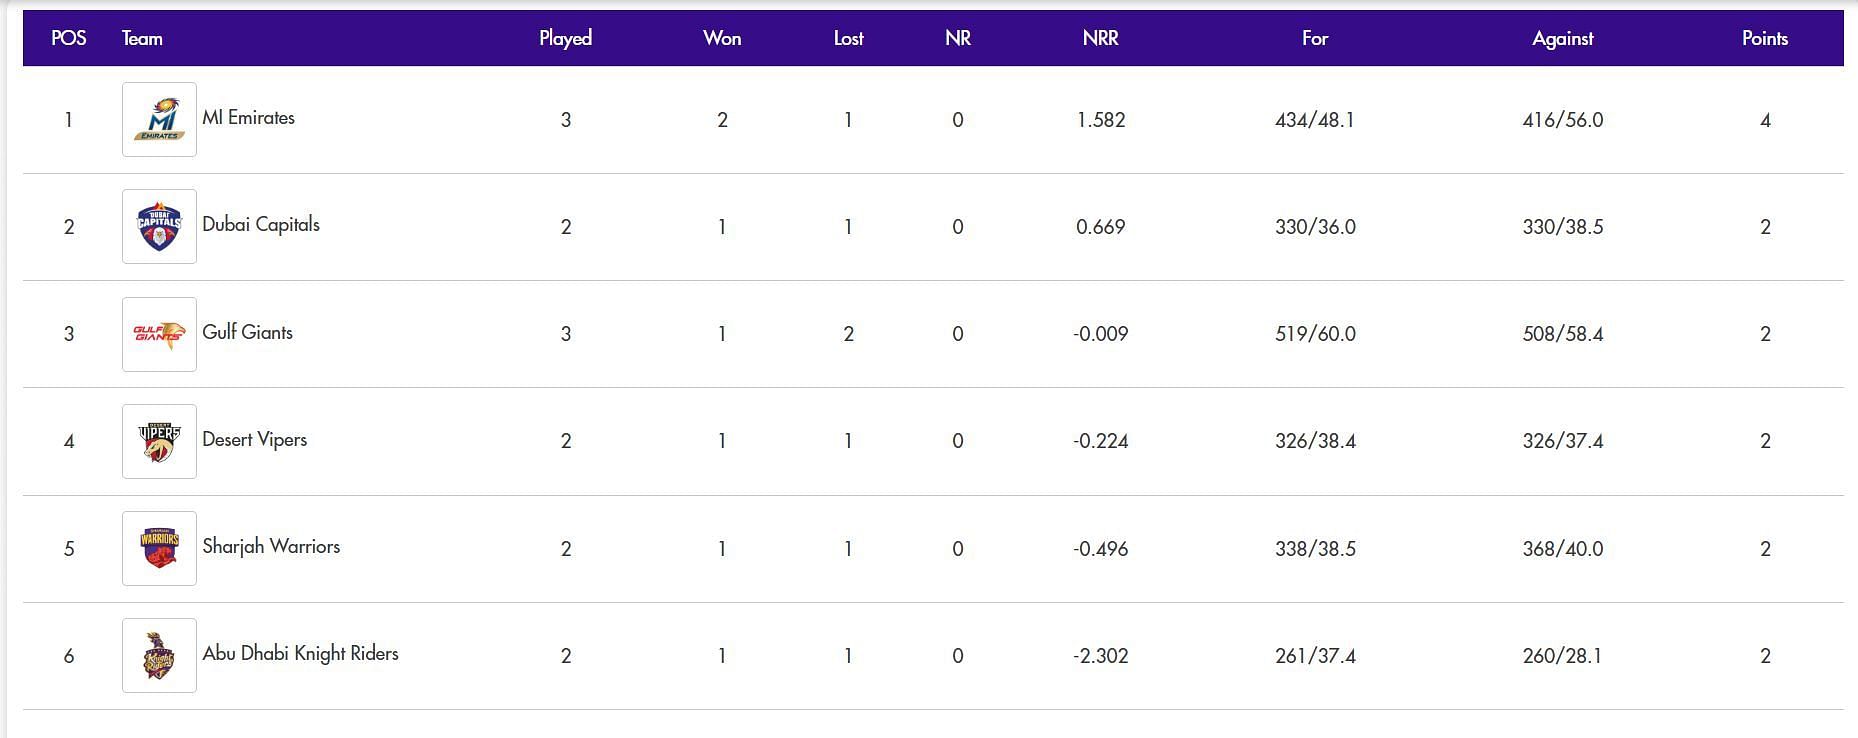Click the POS column header
Viewport: 1858px width, 738px height.
click(x=68, y=38)
